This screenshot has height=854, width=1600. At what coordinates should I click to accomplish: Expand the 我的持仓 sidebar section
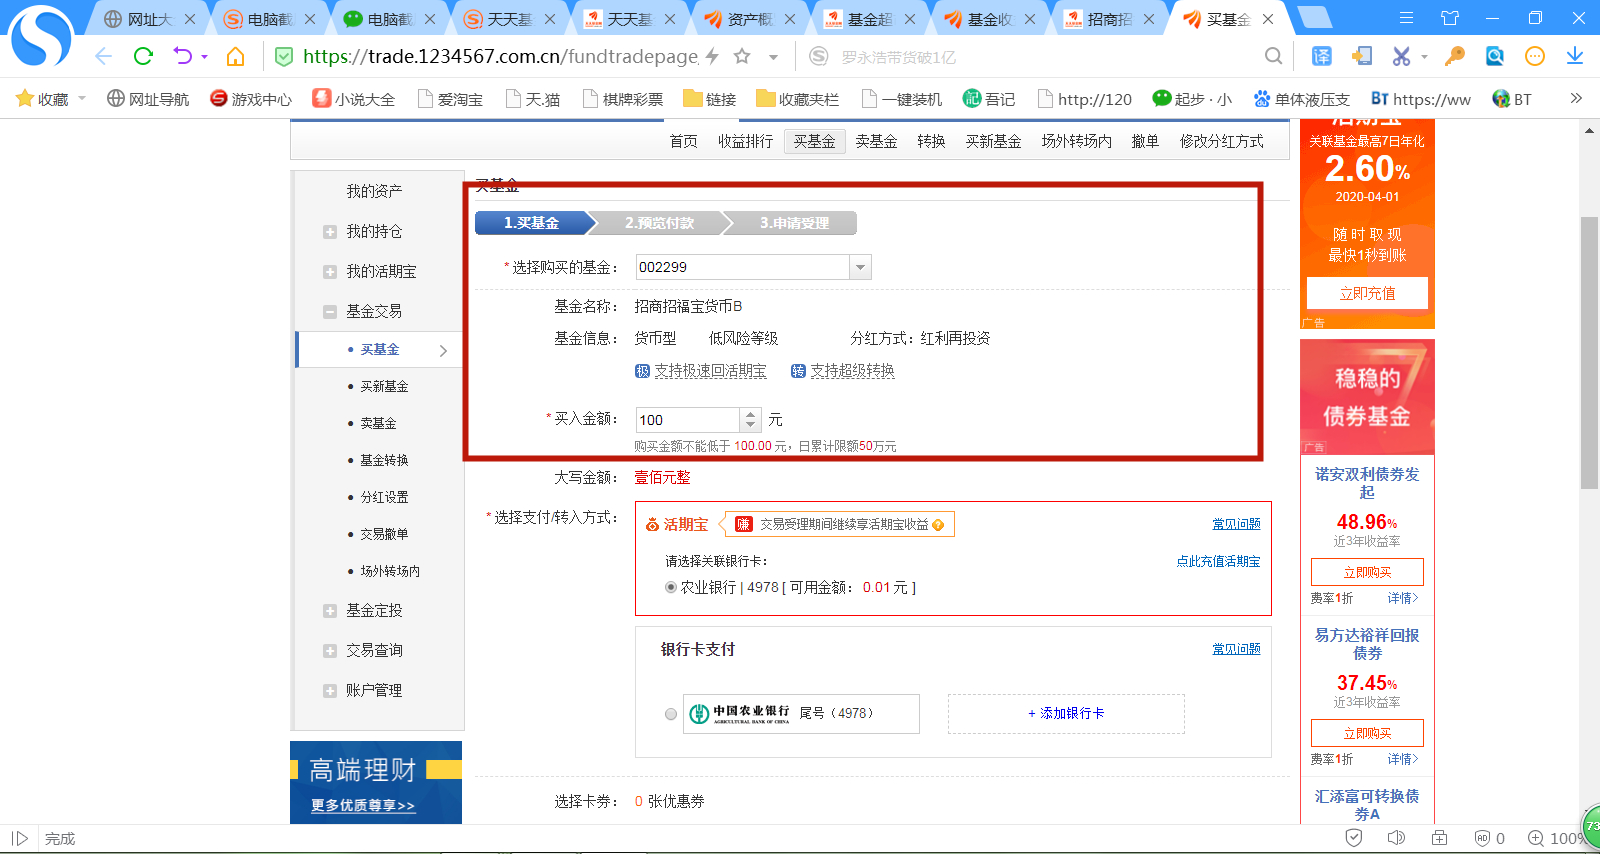point(330,232)
